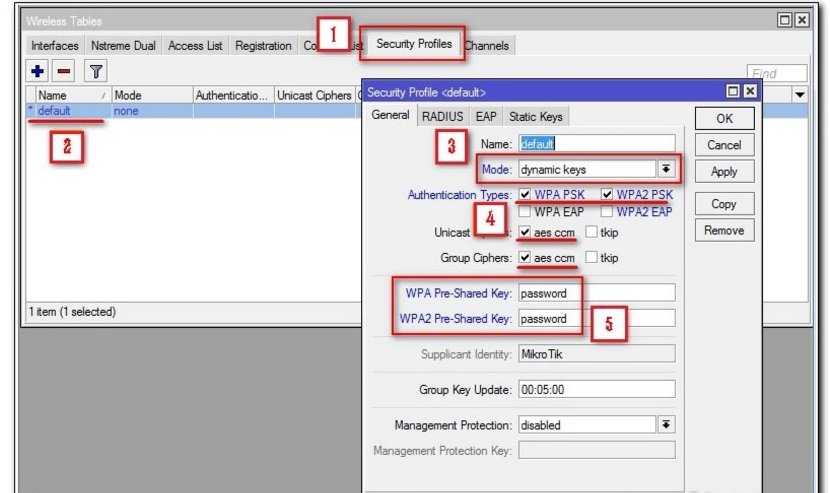Expand the Mode dropdown arrow
Viewport: 830px width, 493px height.
(666, 169)
